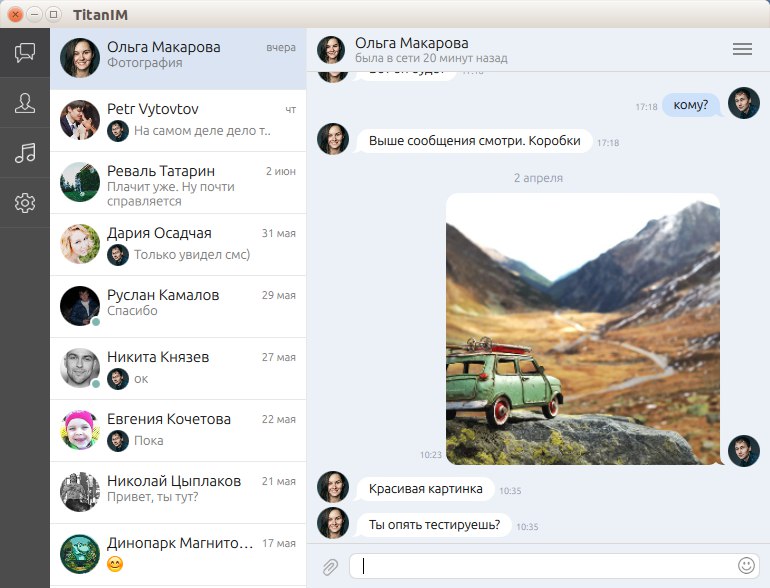Click the 10:23 timestamp beside photo

(x=431, y=455)
